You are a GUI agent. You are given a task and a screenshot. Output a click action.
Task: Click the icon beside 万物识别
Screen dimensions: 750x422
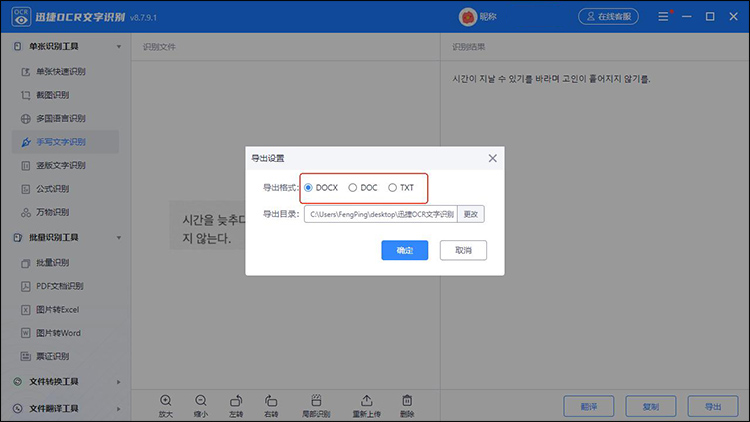coord(26,212)
